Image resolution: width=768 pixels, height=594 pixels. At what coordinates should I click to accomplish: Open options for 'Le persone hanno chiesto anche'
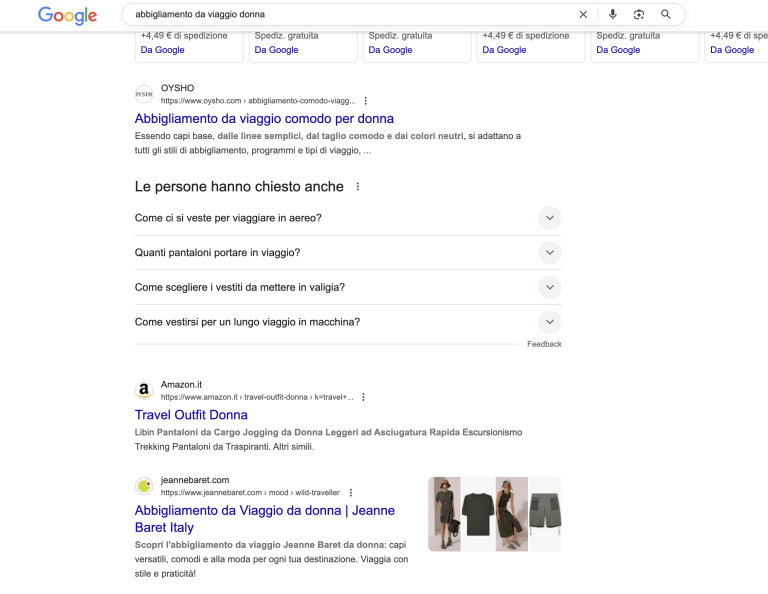(x=358, y=187)
